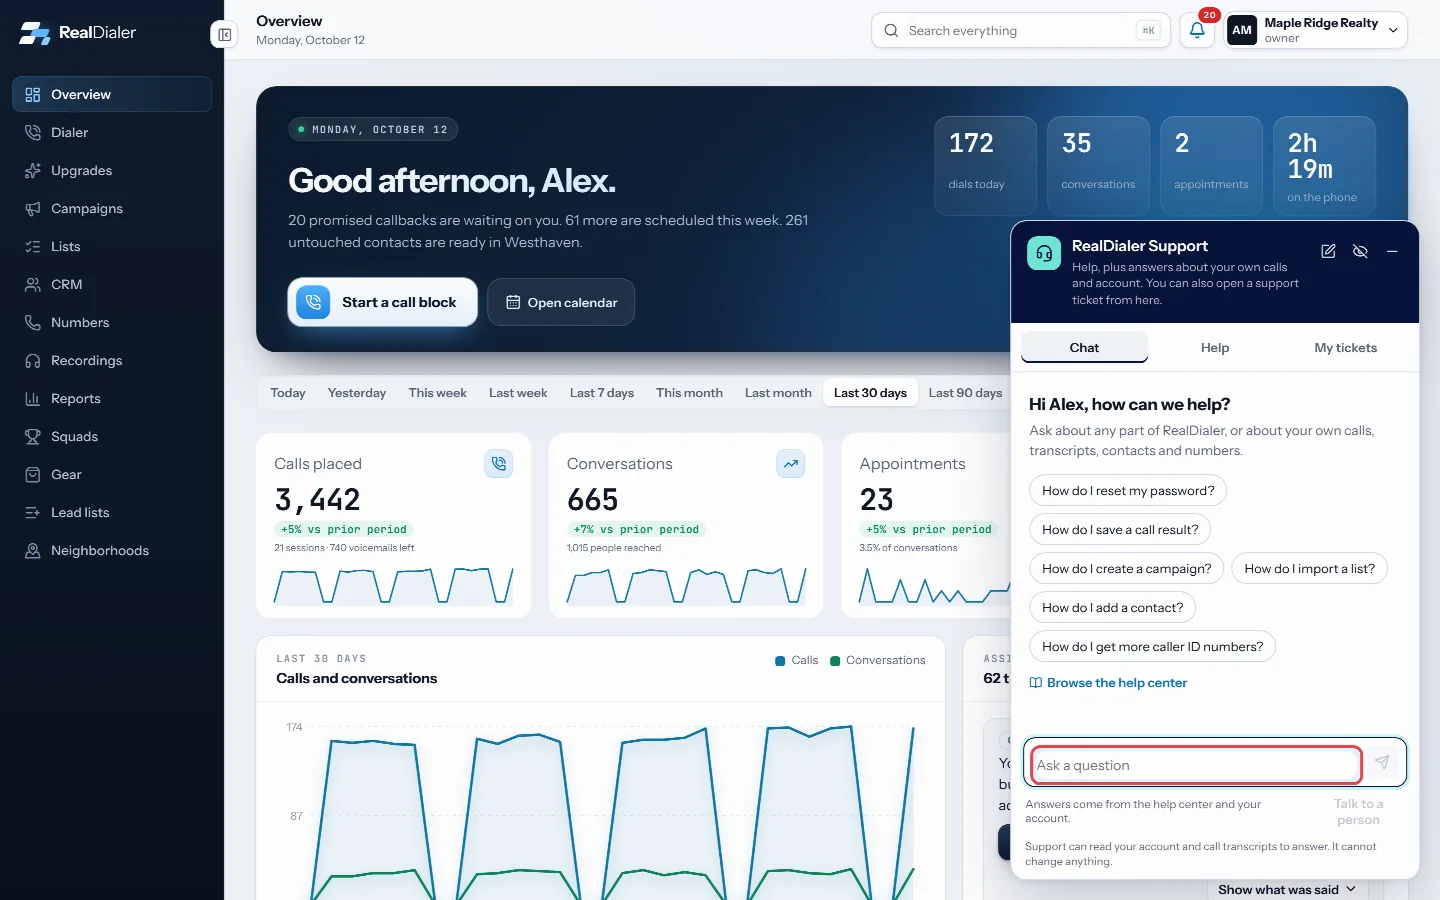Go to Lists in the sidebar
Viewport: 1440px width, 900px height.
coord(112,247)
